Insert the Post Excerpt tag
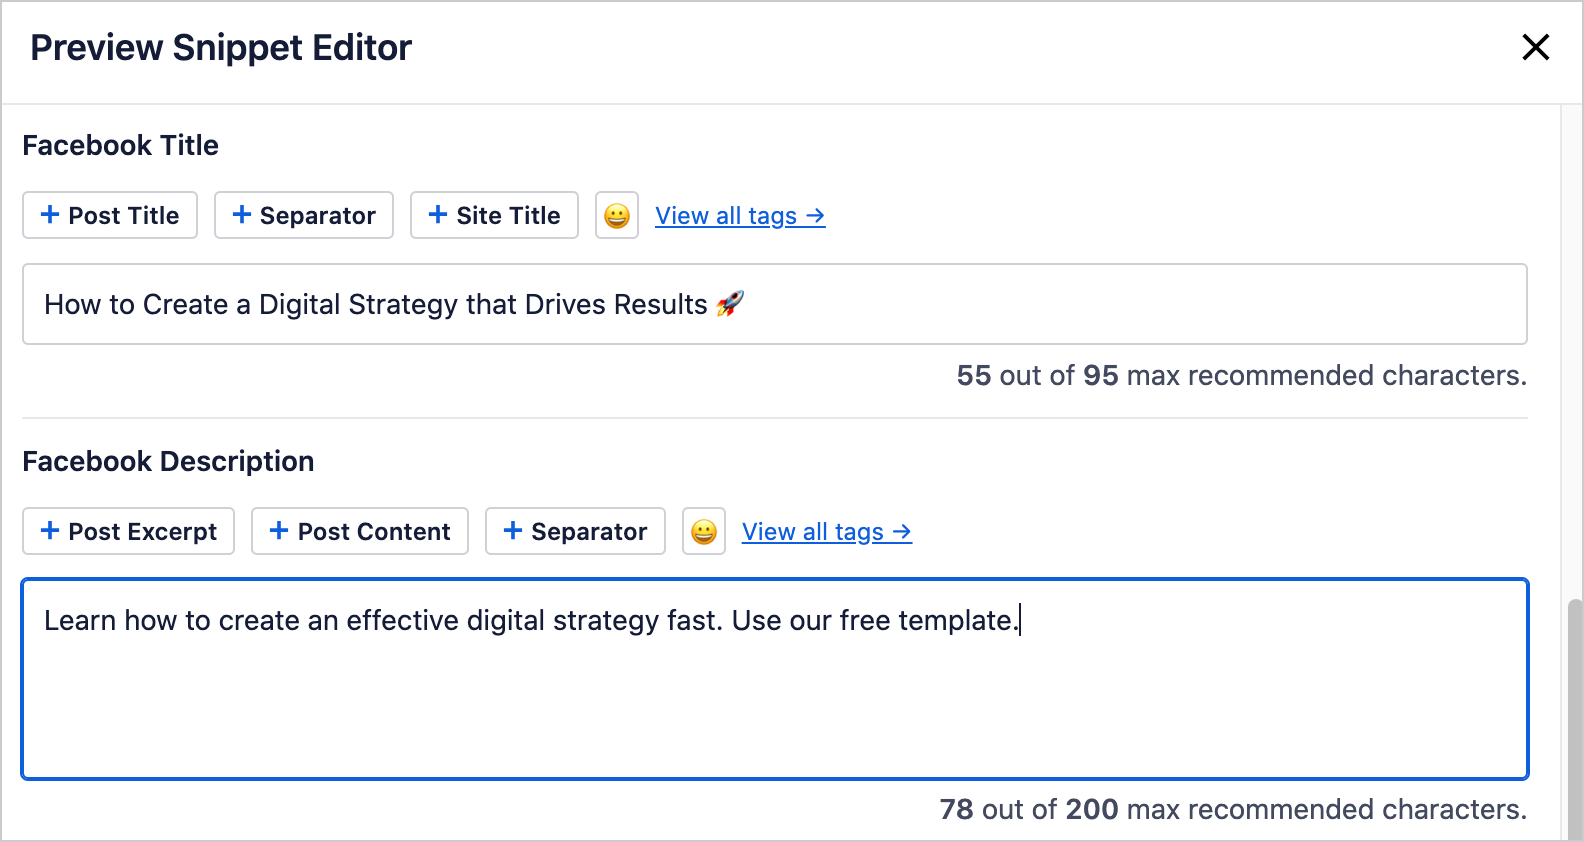The height and width of the screenshot is (842, 1584). pyautogui.click(x=128, y=531)
